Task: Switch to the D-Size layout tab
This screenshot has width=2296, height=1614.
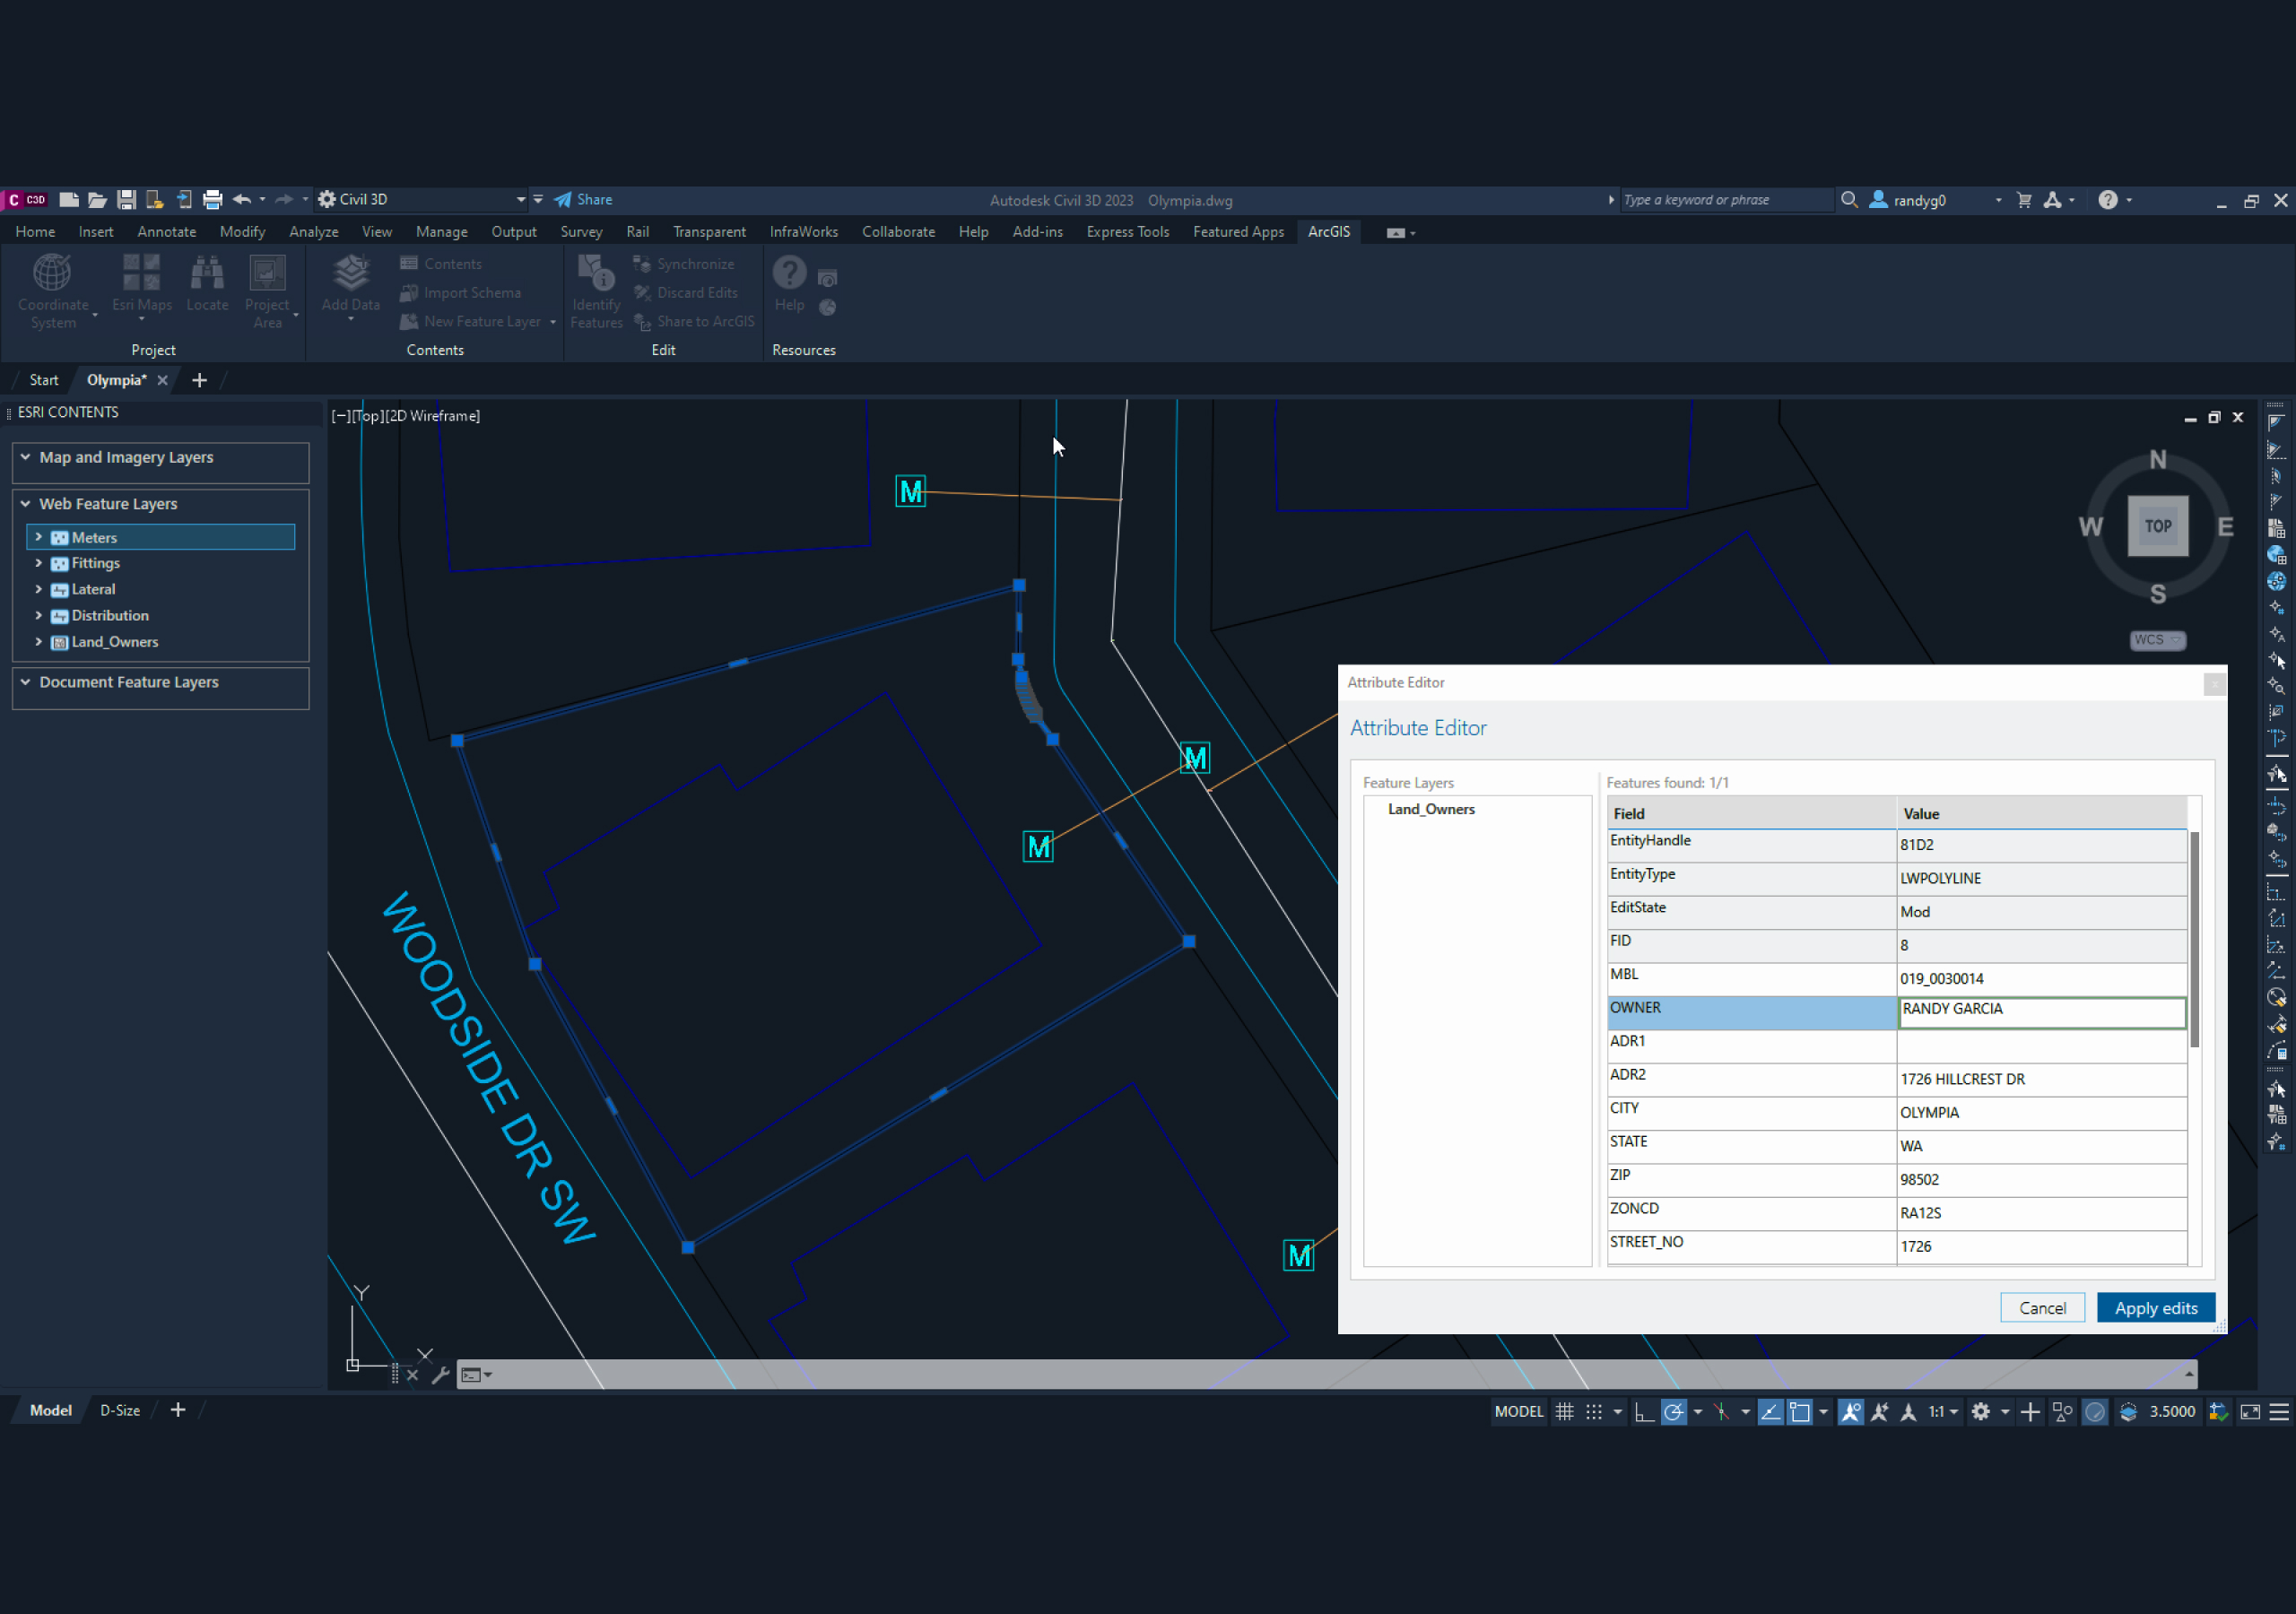Action: tap(120, 1410)
